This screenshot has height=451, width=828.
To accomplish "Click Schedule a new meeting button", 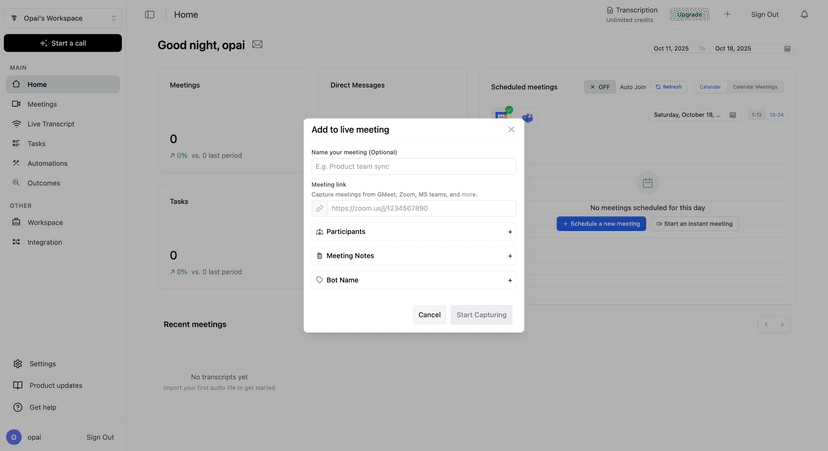I will click(x=601, y=224).
